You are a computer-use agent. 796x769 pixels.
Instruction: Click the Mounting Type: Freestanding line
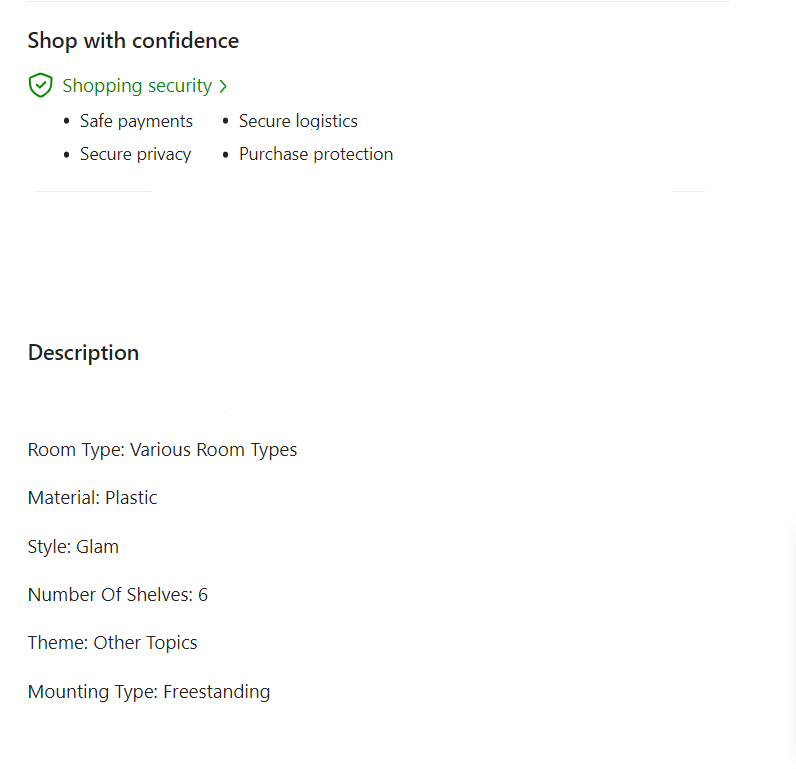149,692
